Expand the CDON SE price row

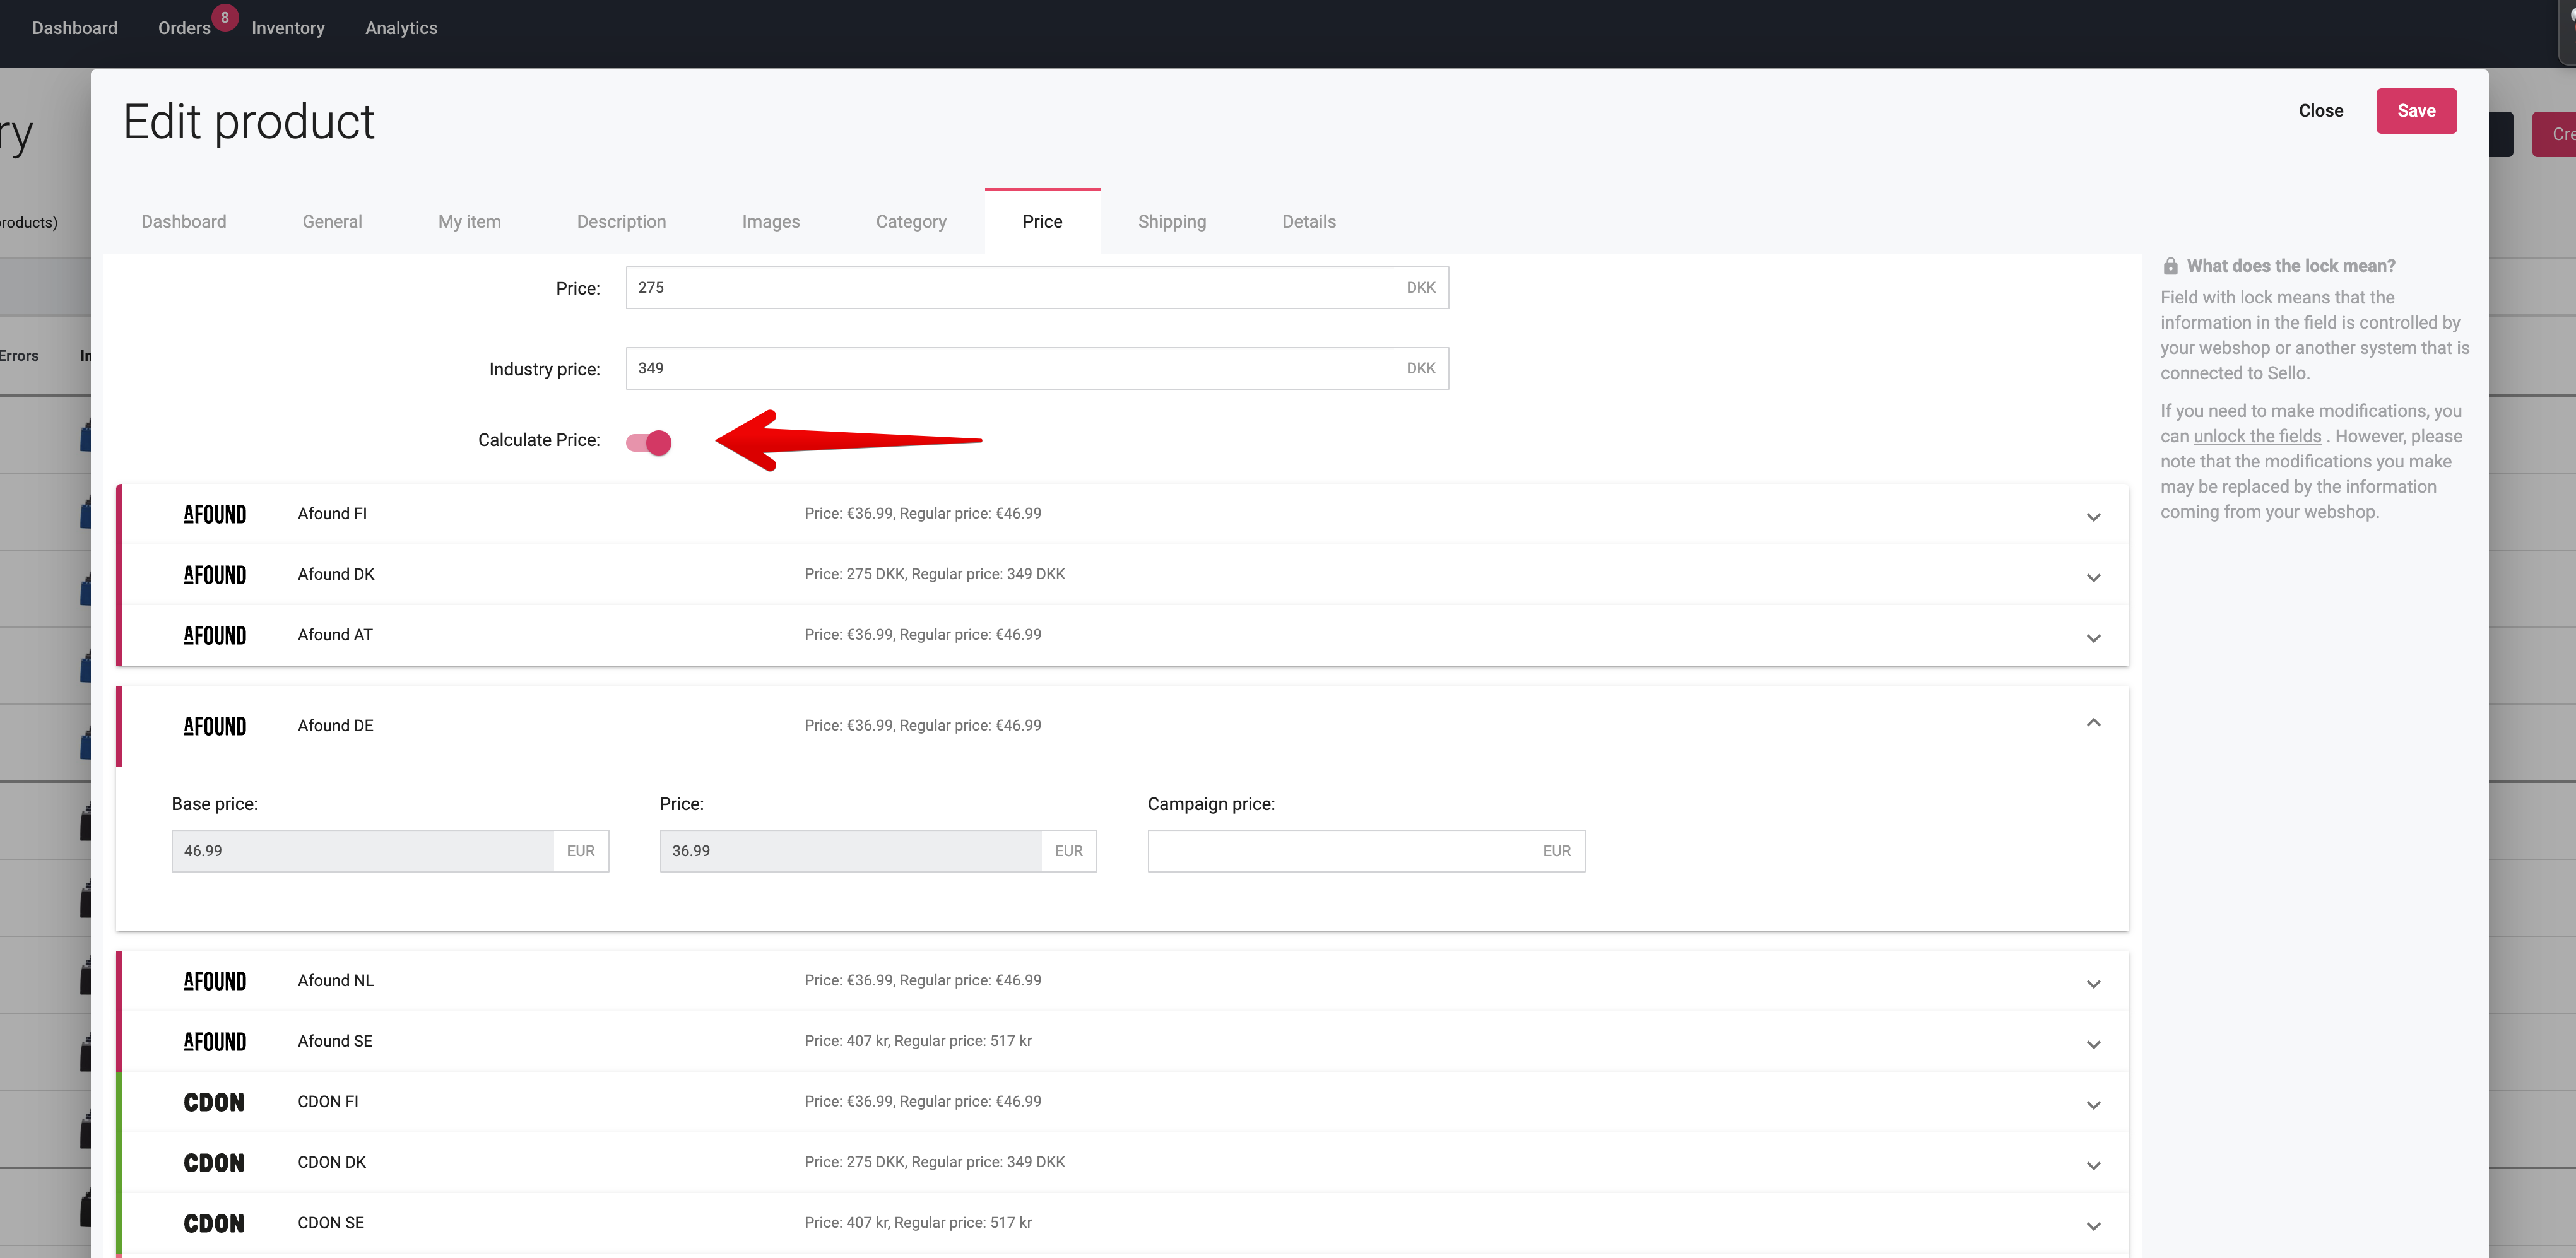point(2093,1226)
